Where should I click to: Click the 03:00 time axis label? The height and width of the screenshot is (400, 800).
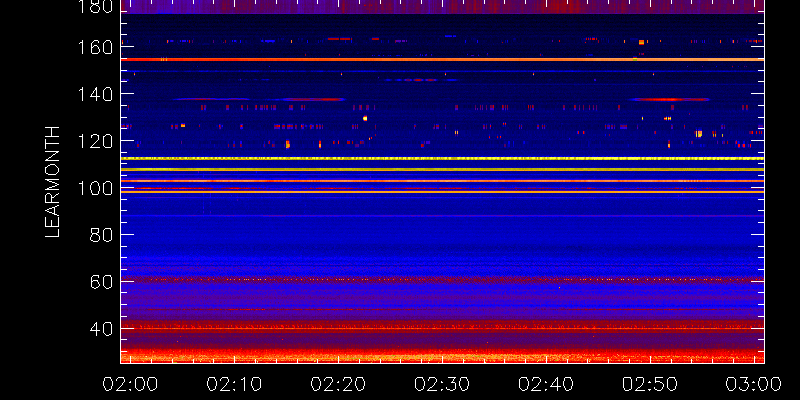754,384
